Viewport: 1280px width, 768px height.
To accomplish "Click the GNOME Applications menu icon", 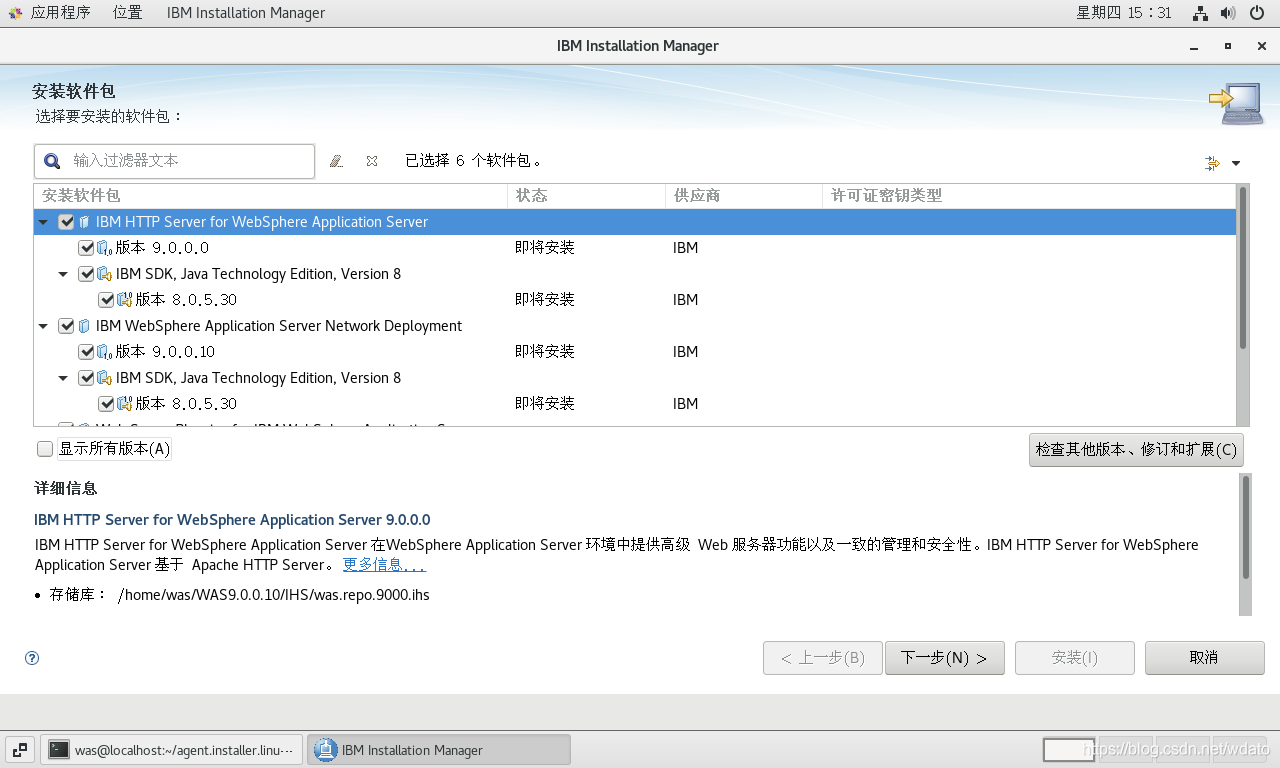I will 16,13.
